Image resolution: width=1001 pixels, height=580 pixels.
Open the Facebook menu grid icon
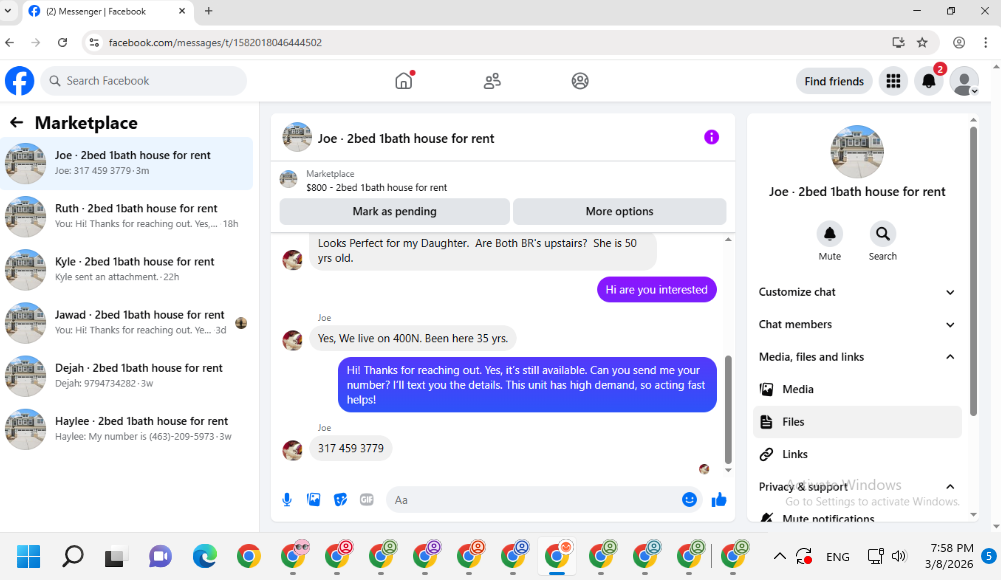coord(893,81)
